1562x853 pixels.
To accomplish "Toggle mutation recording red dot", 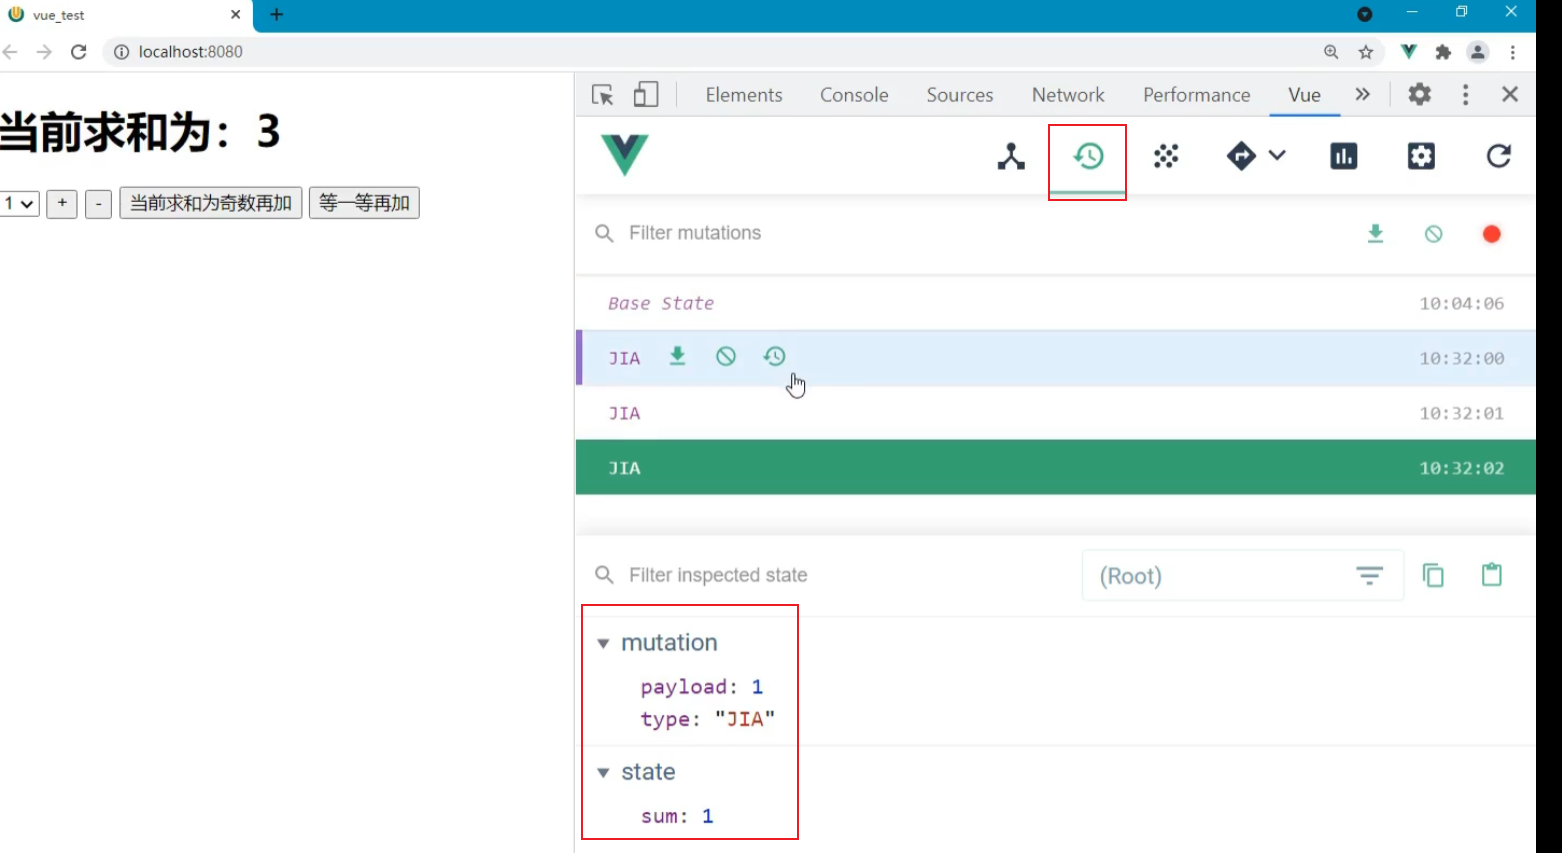I will tap(1492, 234).
